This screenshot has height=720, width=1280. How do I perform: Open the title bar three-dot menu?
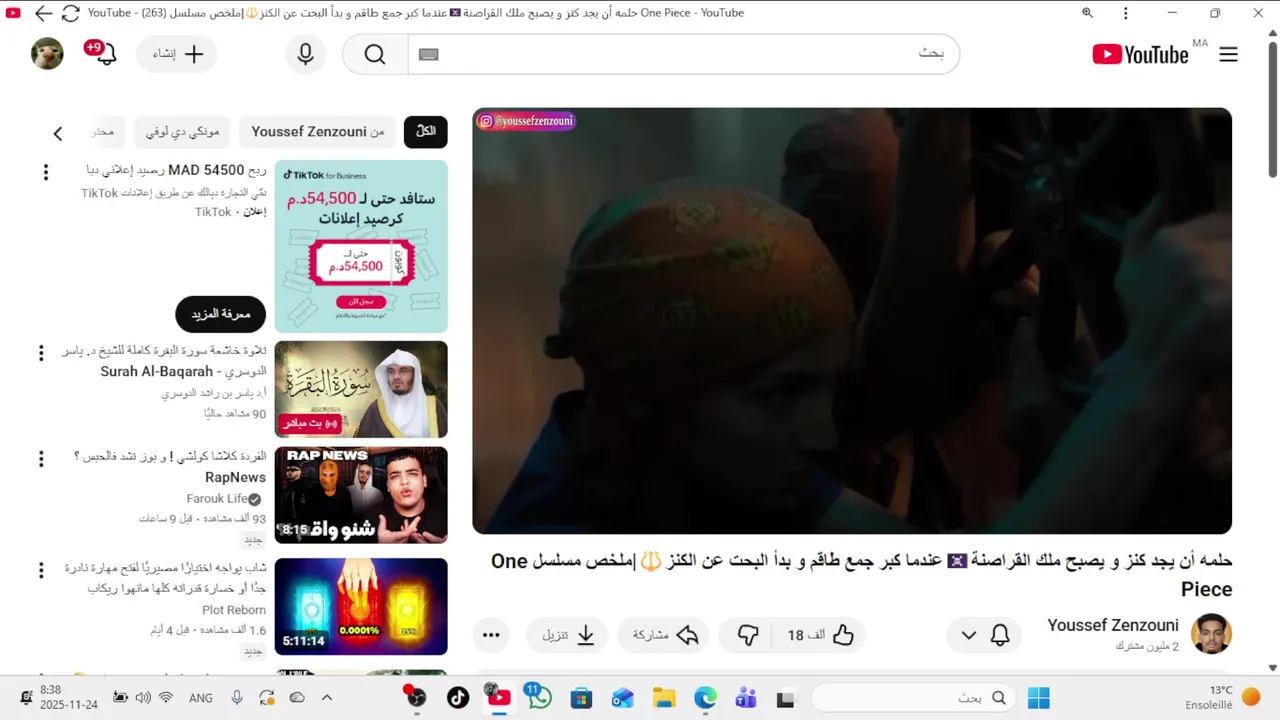coord(1126,13)
